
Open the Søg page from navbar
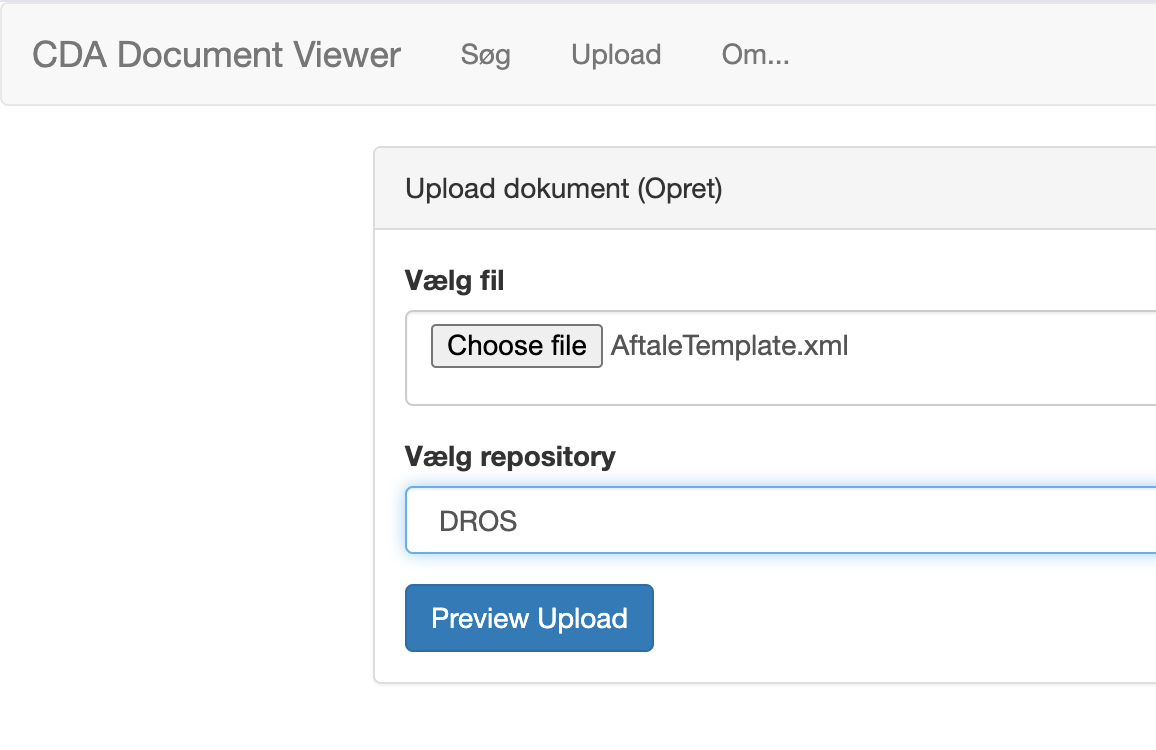tap(485, 55)
